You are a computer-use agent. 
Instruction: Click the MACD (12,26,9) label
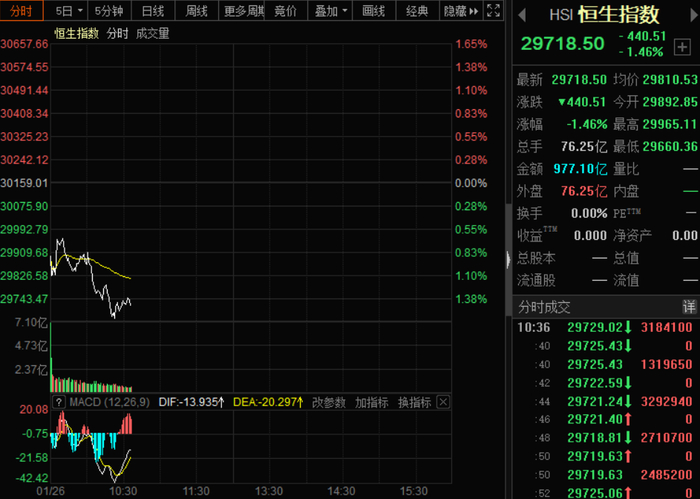[x=109, y=402]
